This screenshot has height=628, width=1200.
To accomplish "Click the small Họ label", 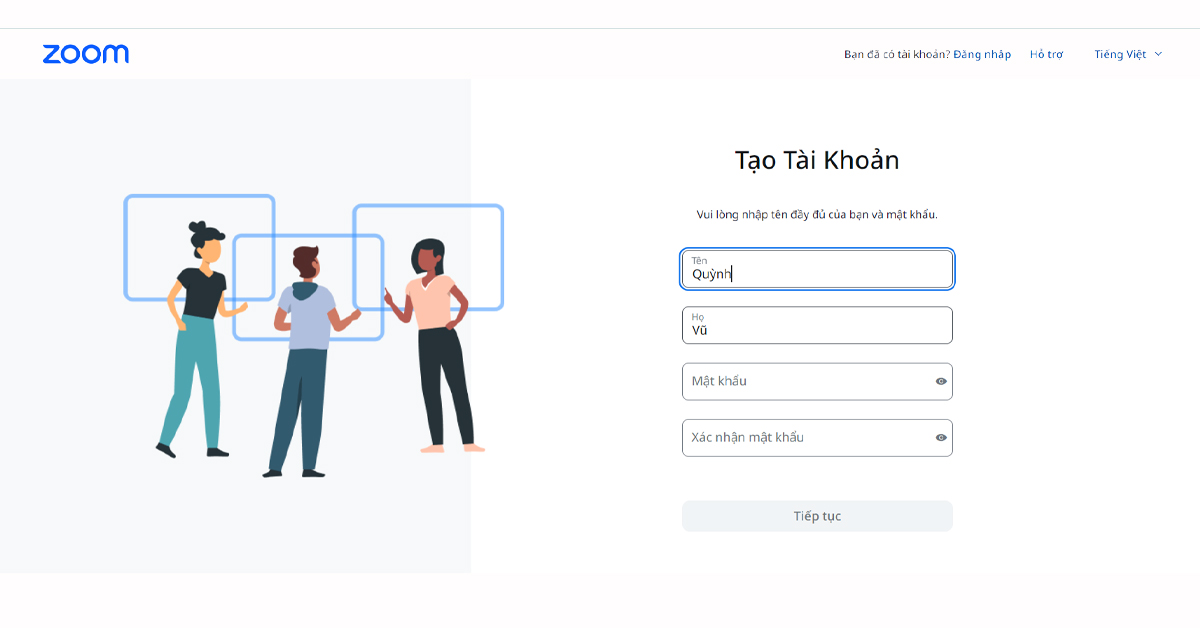I will tap(698, 317).
